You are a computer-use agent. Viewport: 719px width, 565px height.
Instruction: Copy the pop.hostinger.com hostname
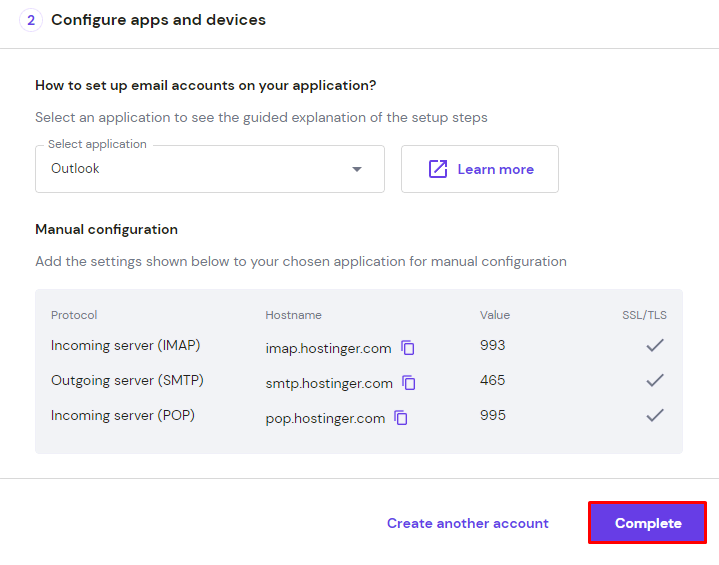point(401,418)
